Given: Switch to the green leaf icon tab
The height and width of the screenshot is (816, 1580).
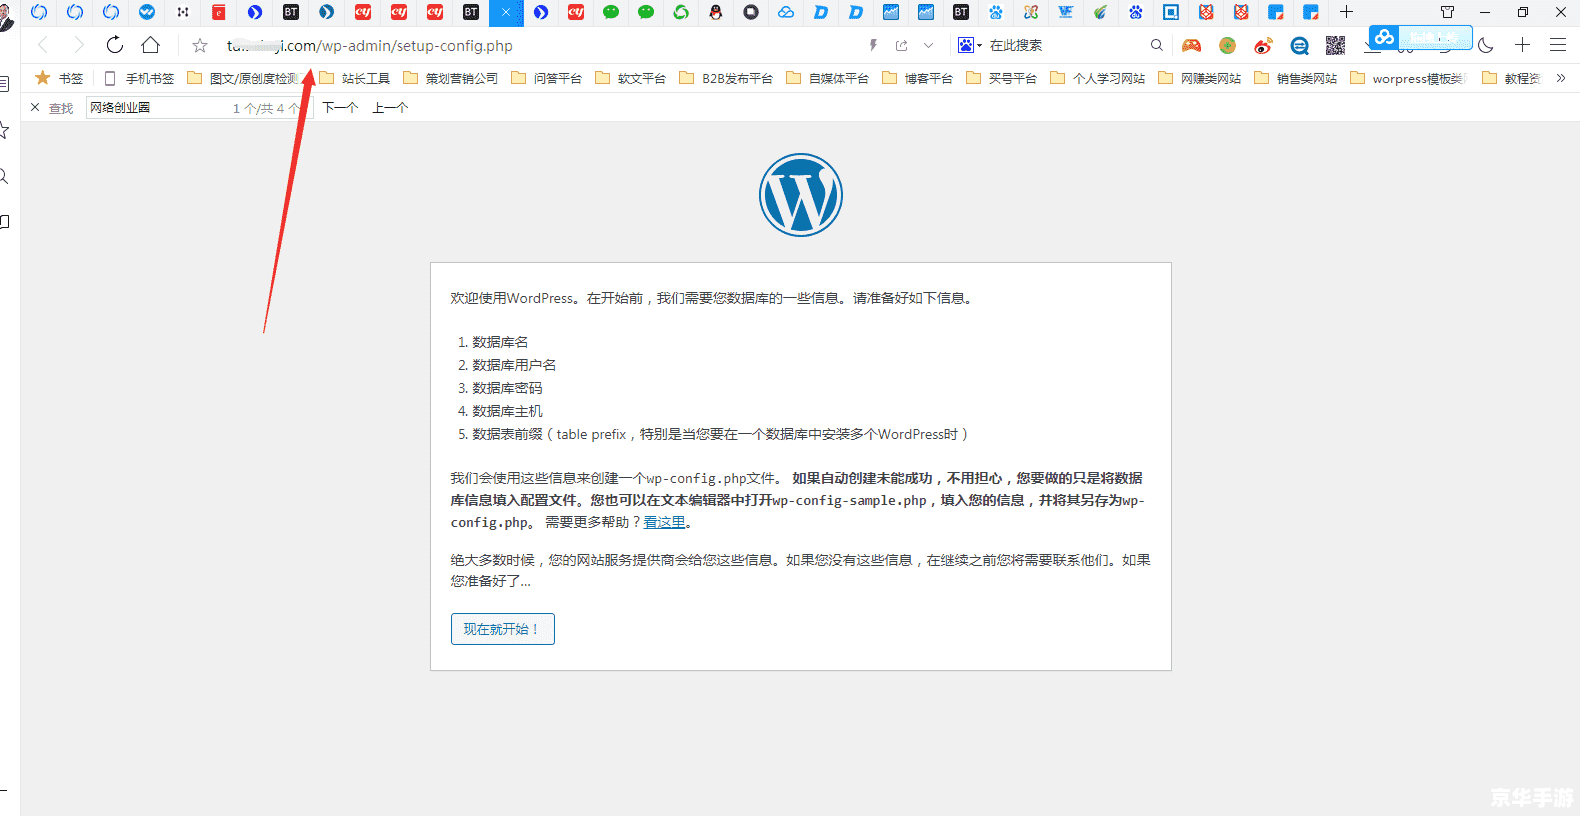Looking at the screenshot, I should tap(1101, 12).
